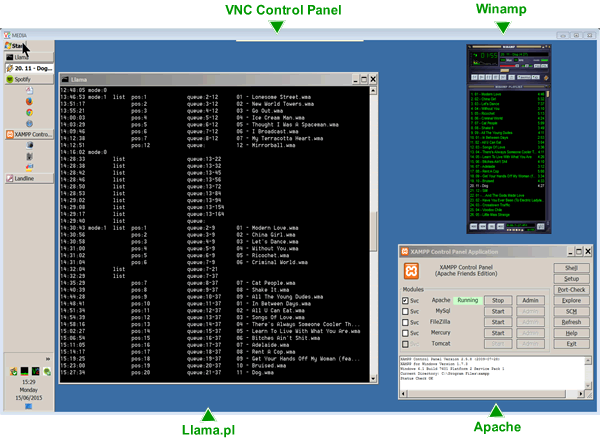600x442 pixels.
Task: Toggle Winamp playlist PL button
Action: 544,66
